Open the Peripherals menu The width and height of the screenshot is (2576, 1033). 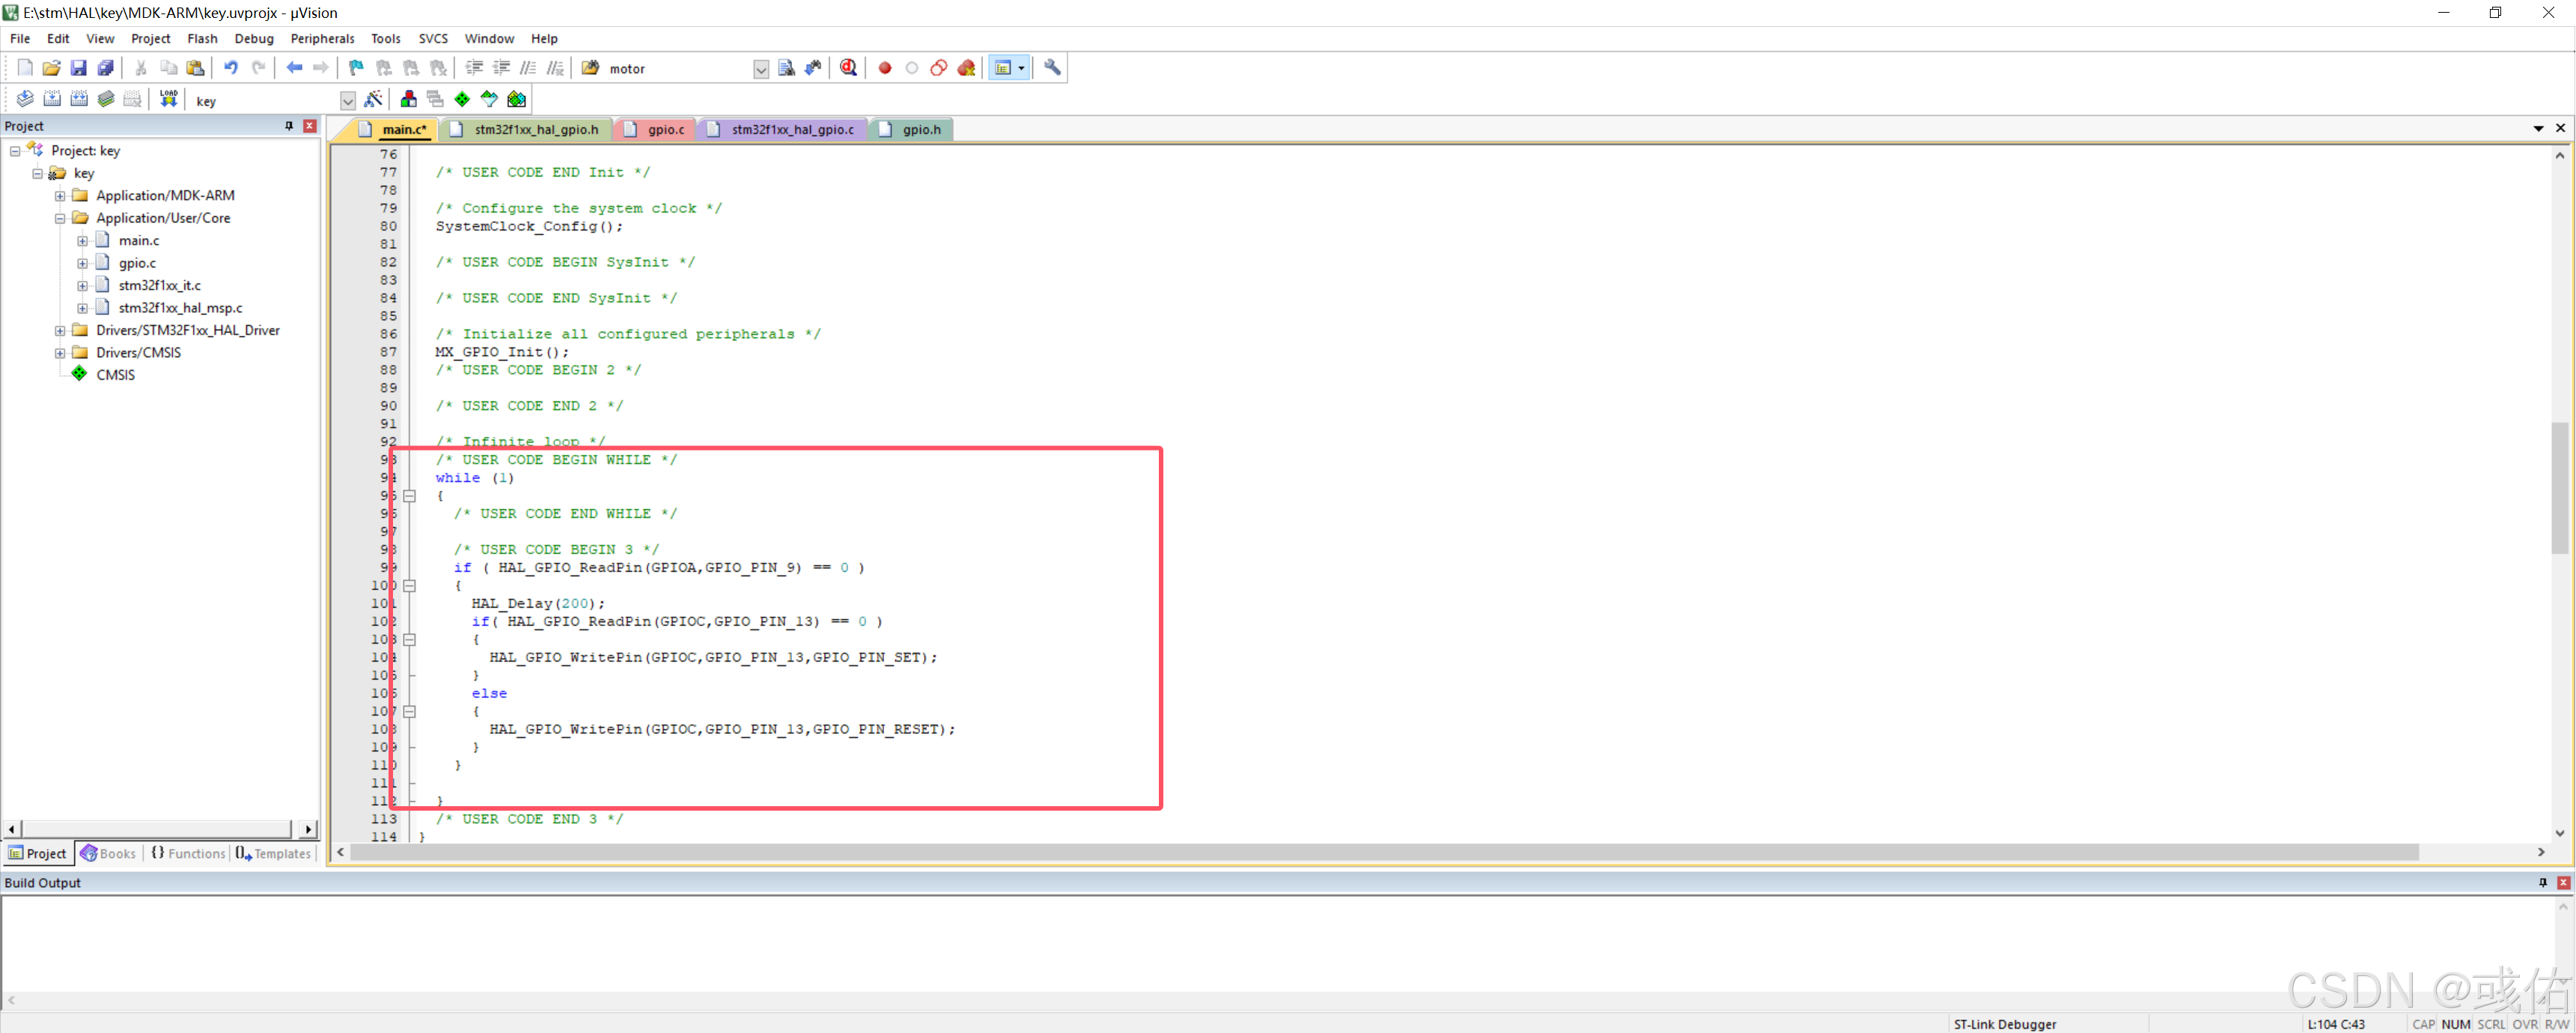coord(322,38)
